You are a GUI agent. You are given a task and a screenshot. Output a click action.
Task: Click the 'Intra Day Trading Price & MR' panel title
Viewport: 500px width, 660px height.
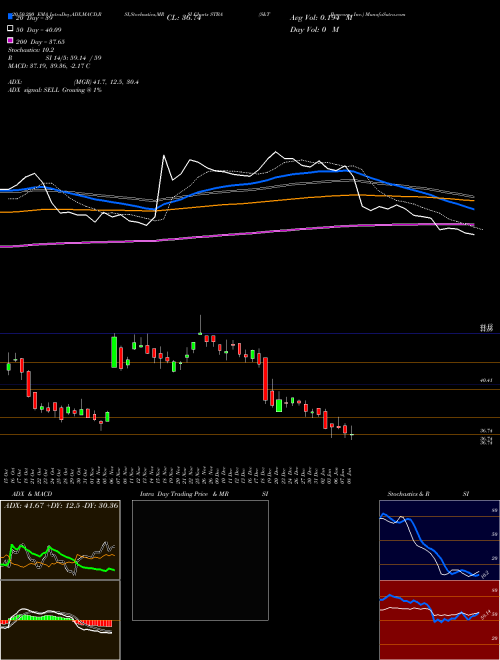point(184,494)
